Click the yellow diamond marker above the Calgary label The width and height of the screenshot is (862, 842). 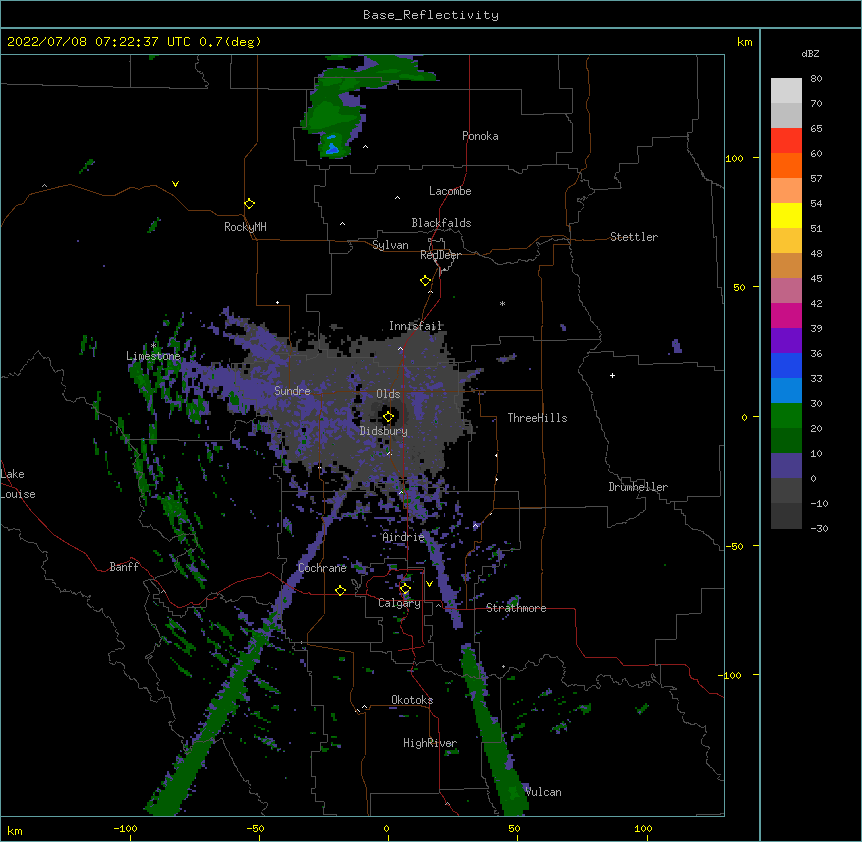pyautogui.click(x=405, y=589)
